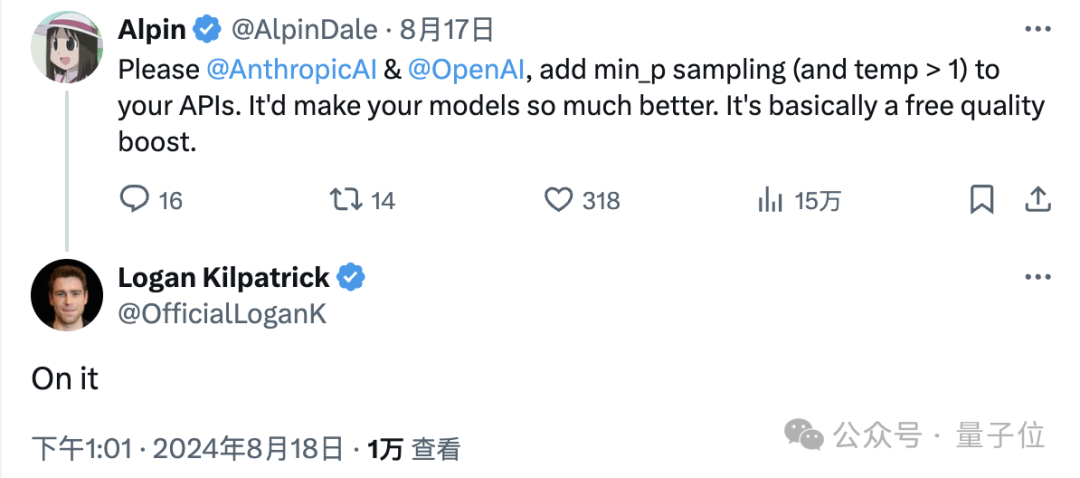Click the 8月17日 date on Alpin's tweet
1080x478 pixels.
[x=446, y=30]
